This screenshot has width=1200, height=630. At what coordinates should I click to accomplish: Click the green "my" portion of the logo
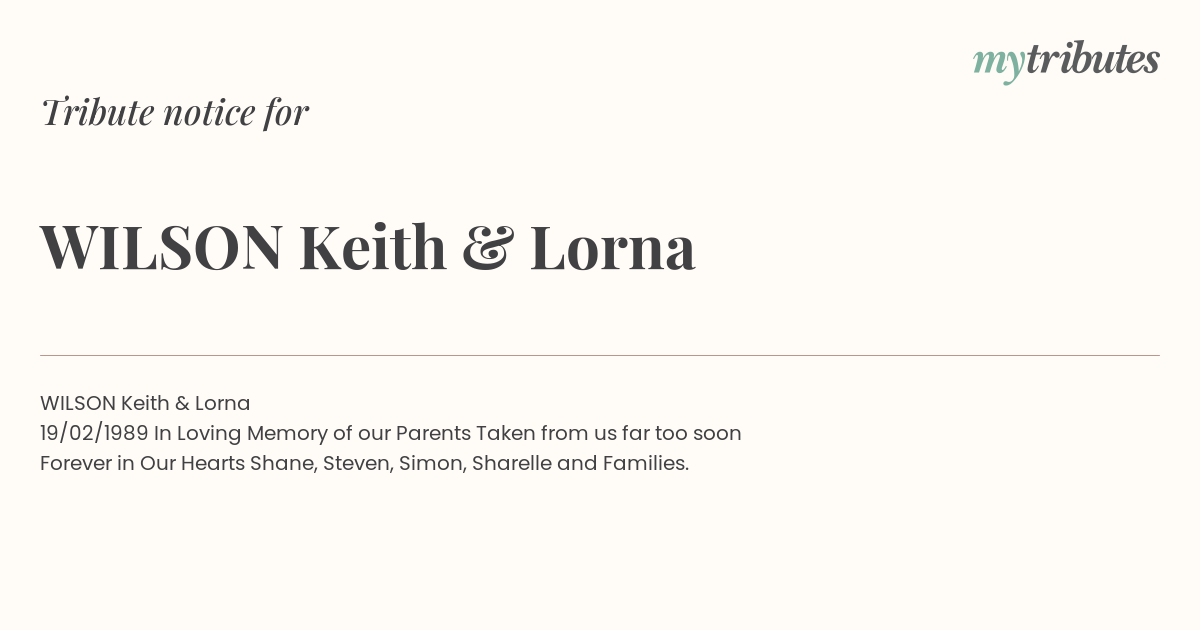(x=999, y=64)
